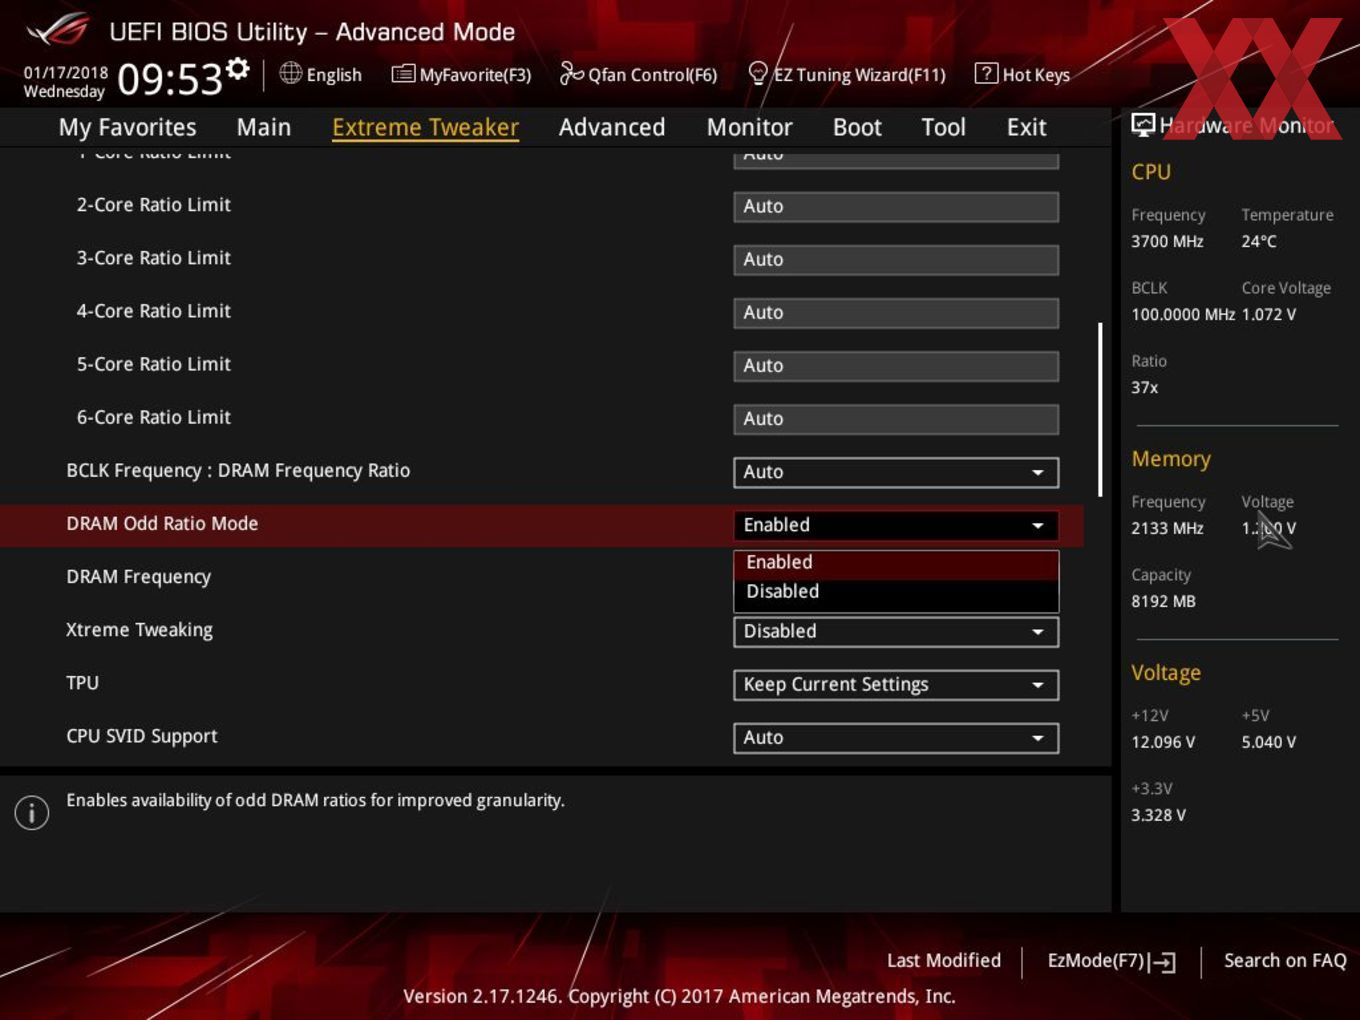Viewport: 1360px width, 1020px height.
Task: Click the 12.096 V reading
Action: coord(1163,742)
